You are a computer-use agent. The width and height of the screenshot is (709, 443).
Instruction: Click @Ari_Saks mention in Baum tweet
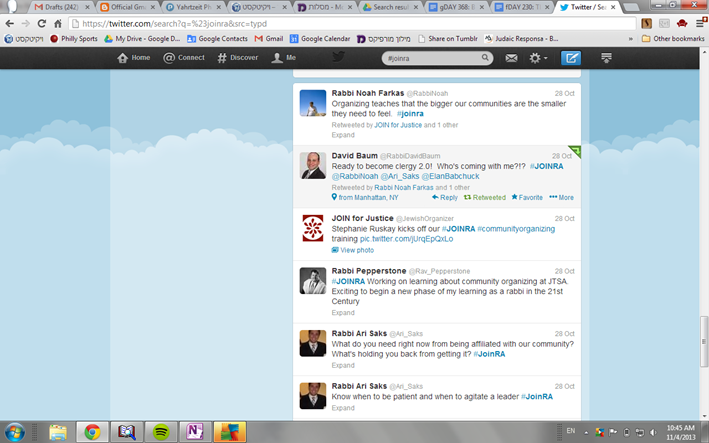coord(400,176)
